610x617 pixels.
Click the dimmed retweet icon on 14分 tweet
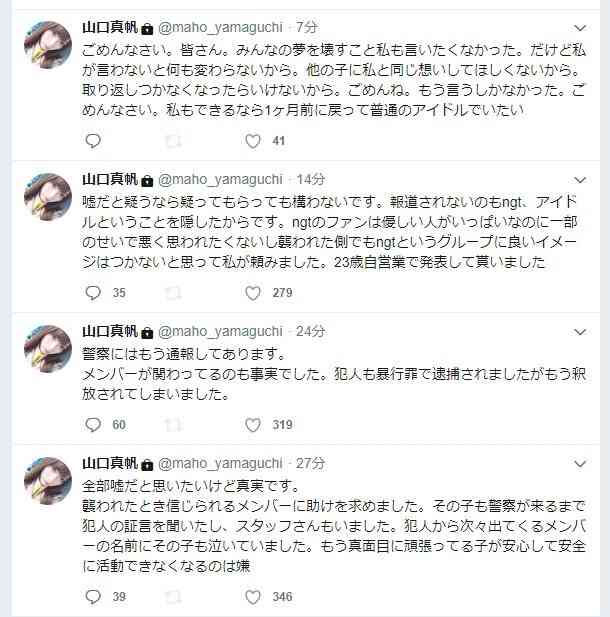173,293
